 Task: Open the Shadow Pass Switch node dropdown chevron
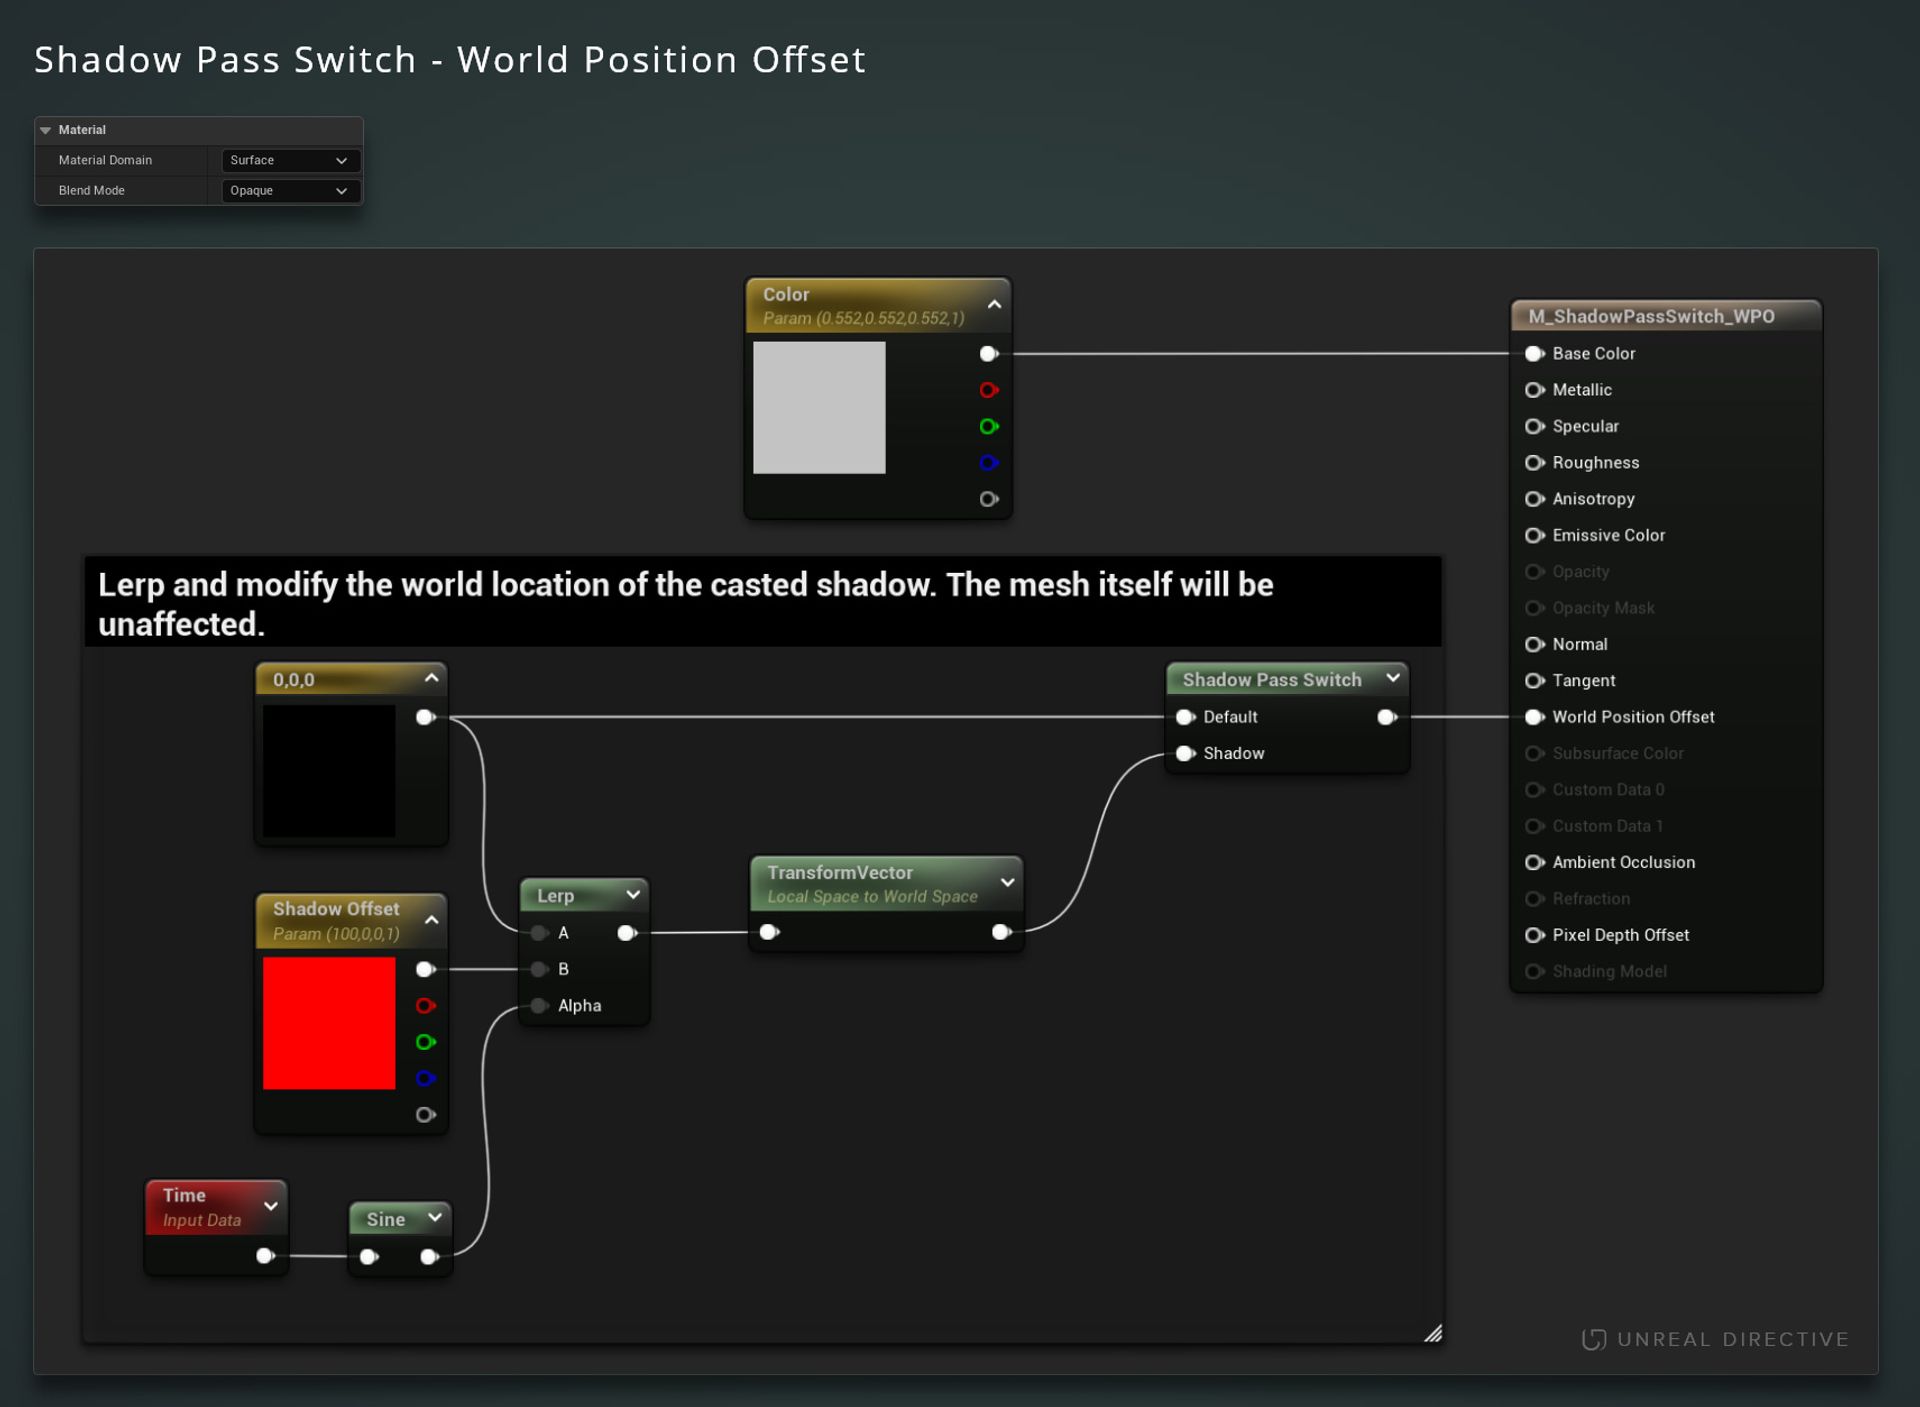click(1393, 678)
